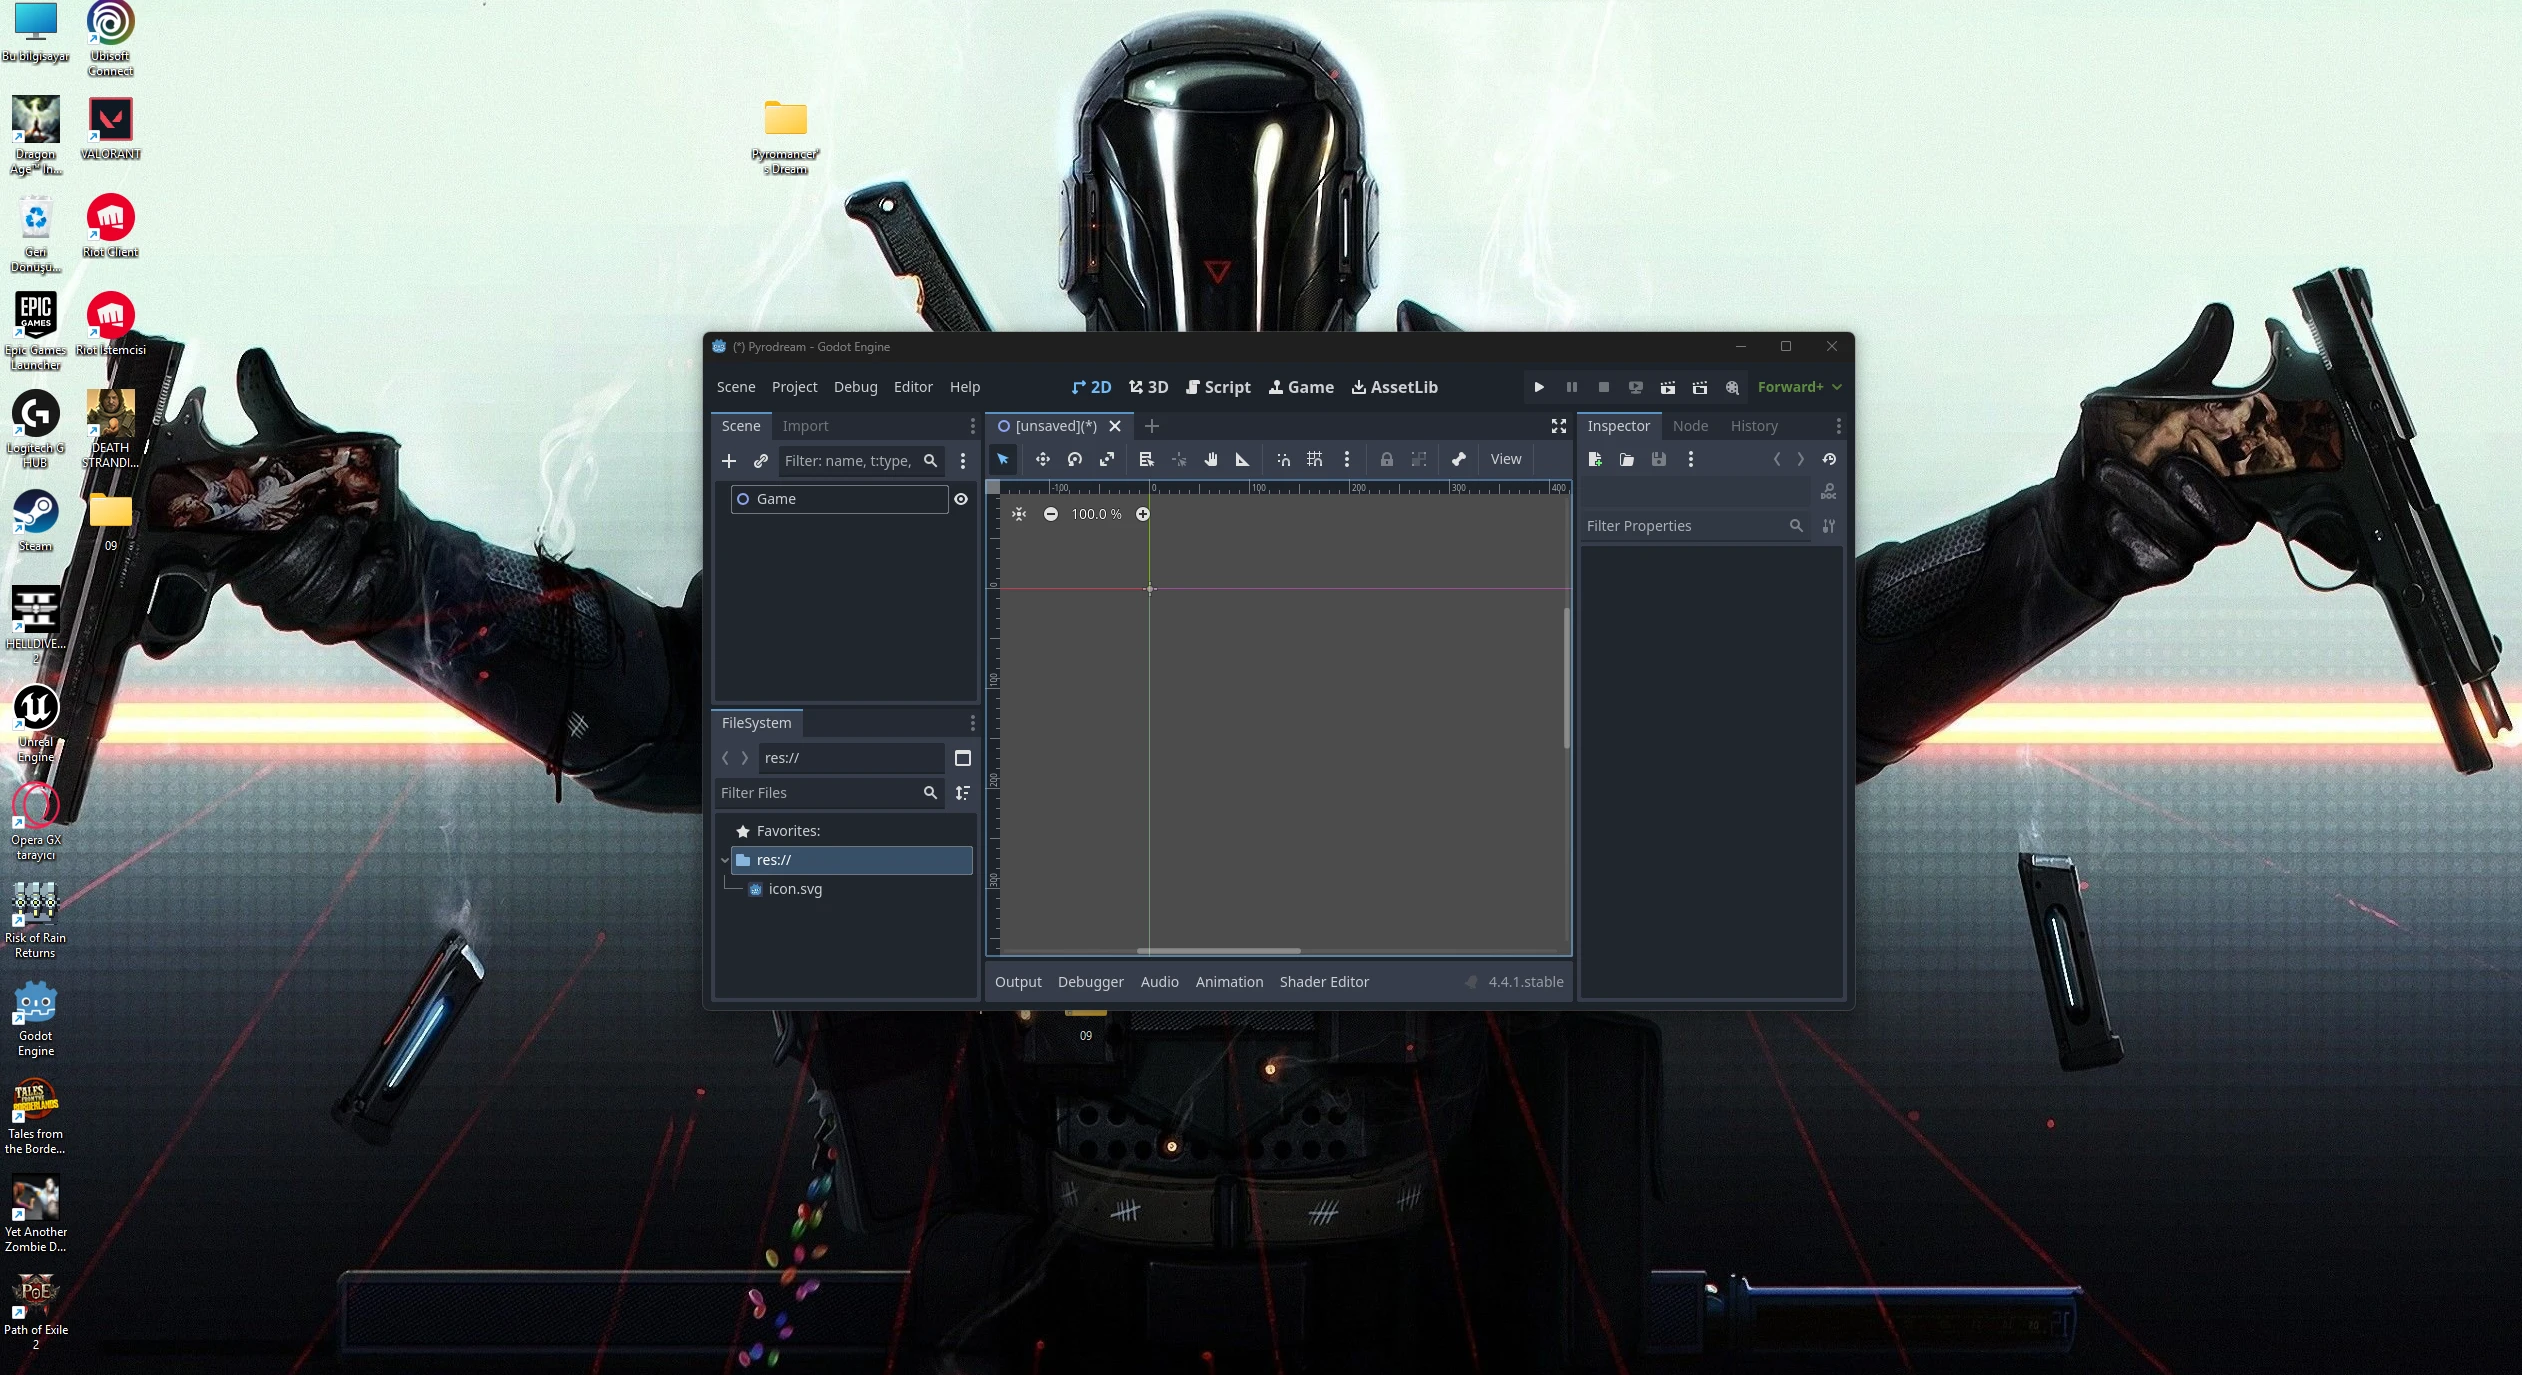The height and width of the screenshot is (1375, 2522).
Task: Center the 2D viewport view
Action: tap(1019, 514)
